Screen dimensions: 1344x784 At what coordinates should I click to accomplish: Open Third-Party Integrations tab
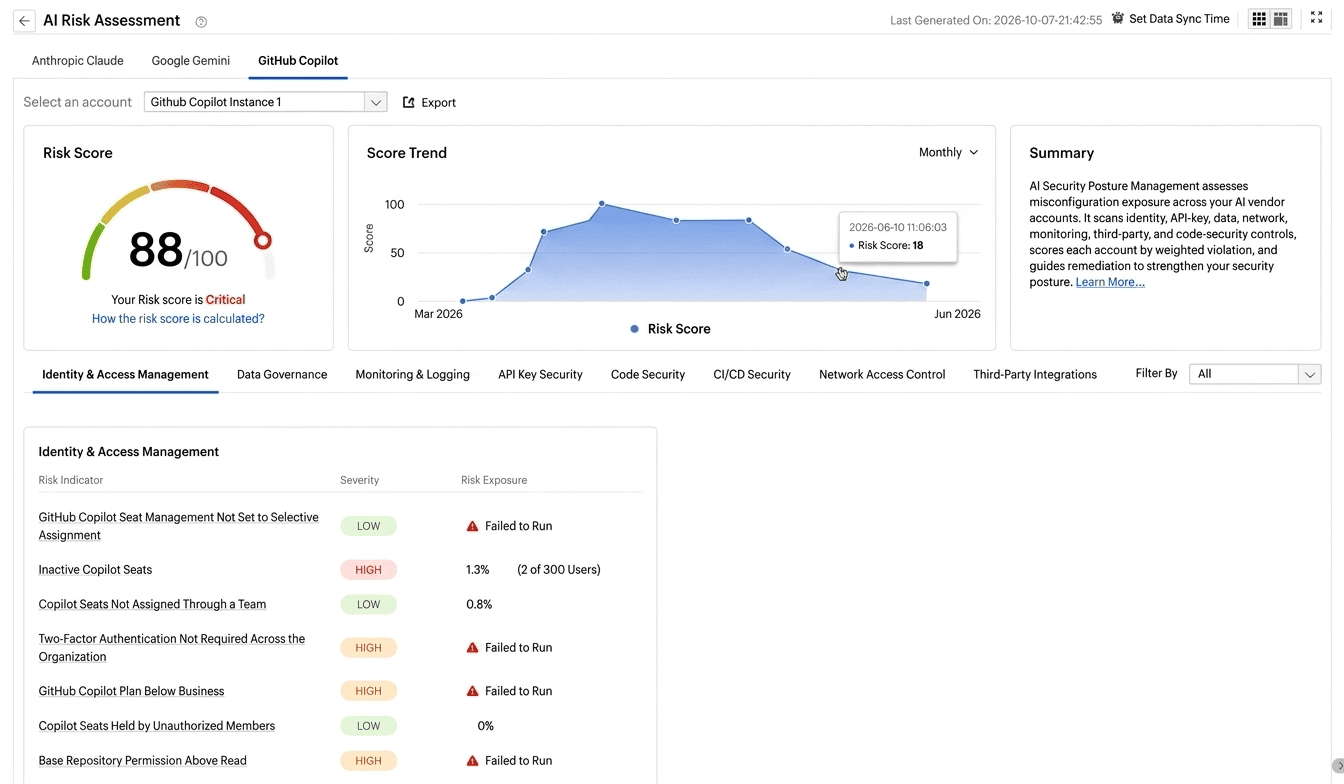coord(1035,375)
